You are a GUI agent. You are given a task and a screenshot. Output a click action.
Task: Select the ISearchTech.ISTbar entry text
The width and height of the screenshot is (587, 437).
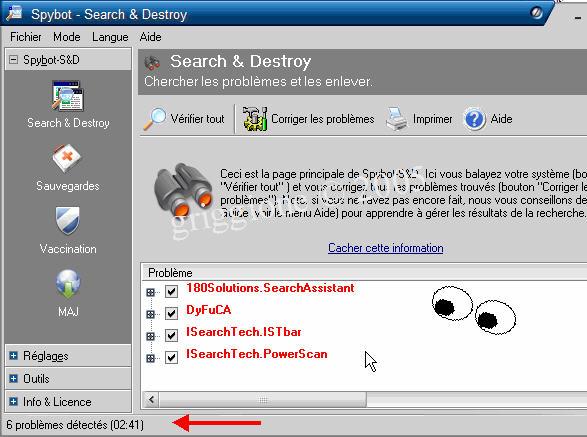244,332
